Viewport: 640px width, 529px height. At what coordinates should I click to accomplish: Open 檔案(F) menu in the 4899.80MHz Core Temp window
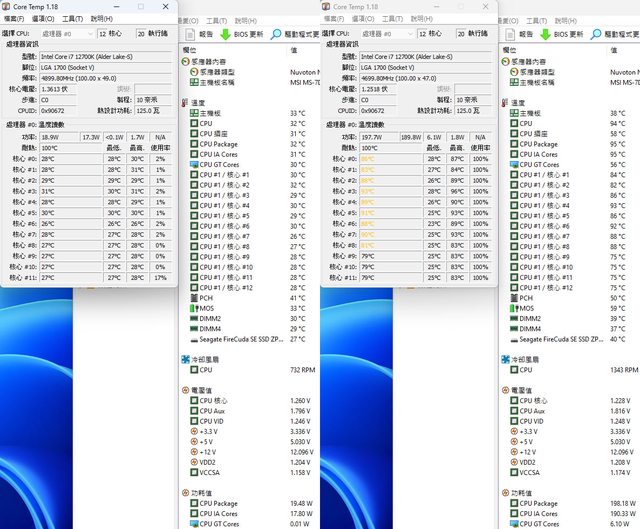point(14,19)
